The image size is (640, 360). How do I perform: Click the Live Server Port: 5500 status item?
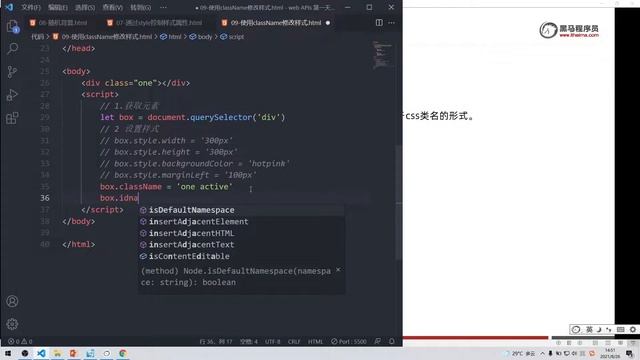click(x=349, y=341)
